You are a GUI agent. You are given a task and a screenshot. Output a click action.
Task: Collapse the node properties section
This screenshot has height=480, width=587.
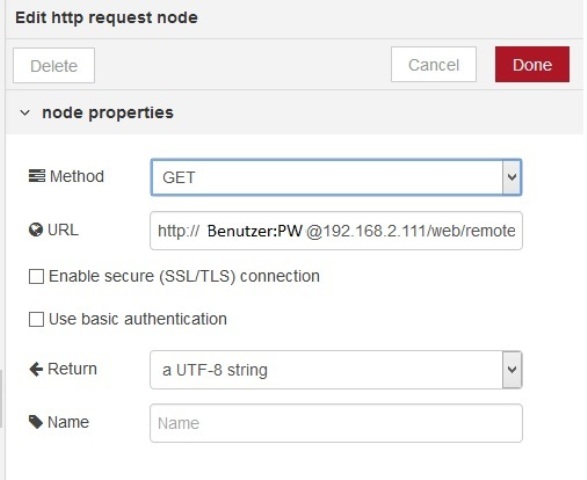point(25,112)
